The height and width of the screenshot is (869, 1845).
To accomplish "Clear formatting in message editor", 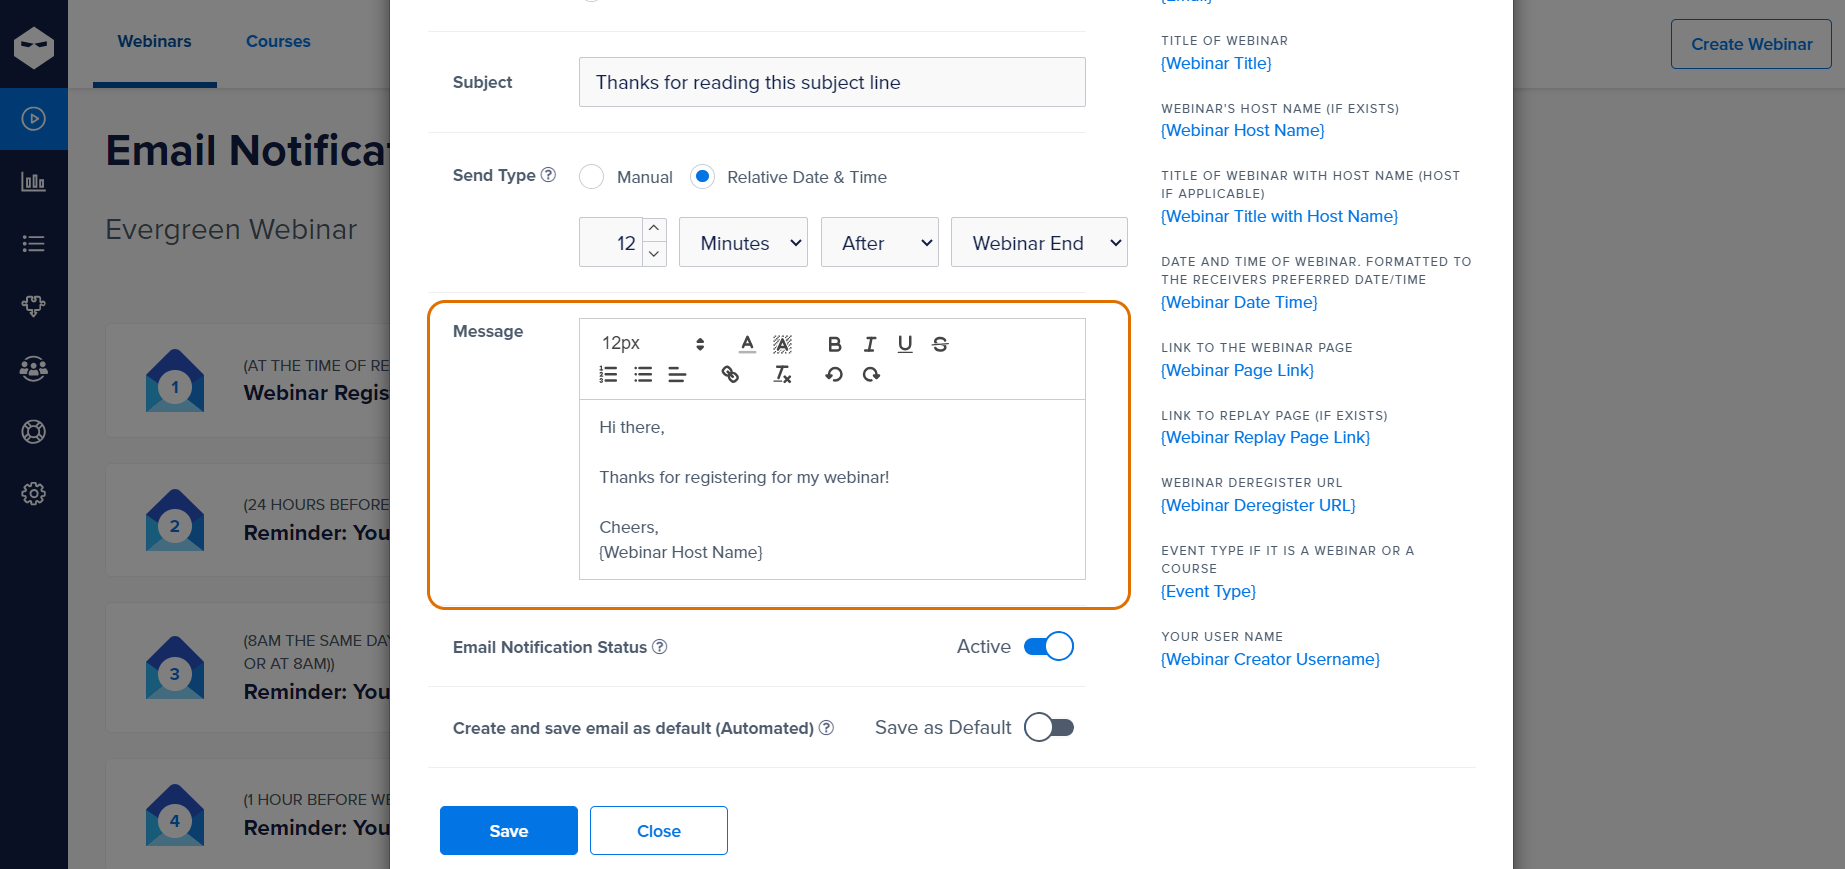I will tap(782, 374).
